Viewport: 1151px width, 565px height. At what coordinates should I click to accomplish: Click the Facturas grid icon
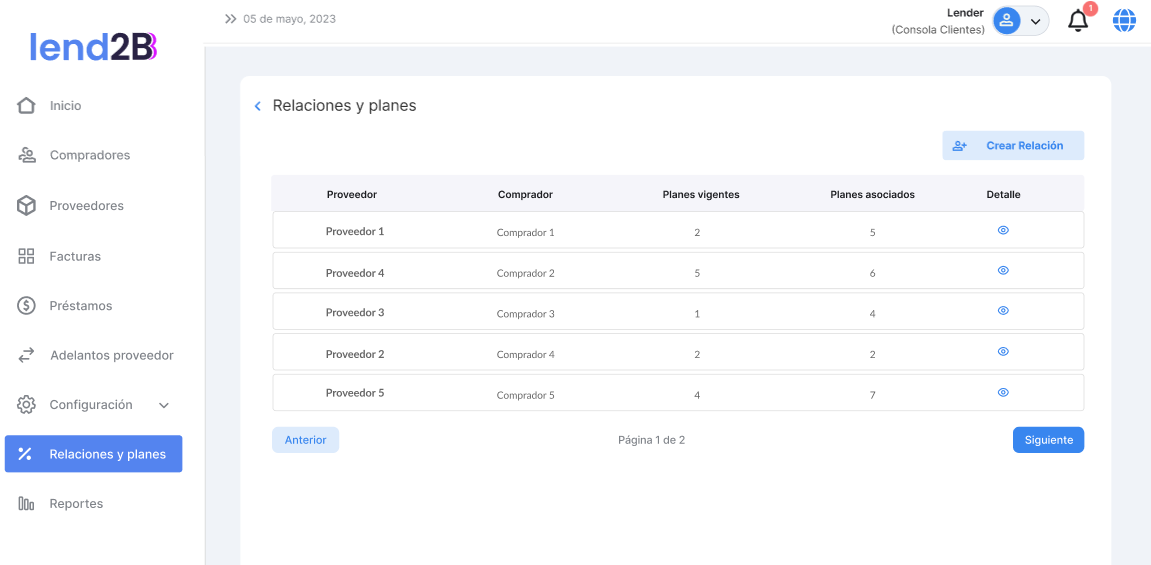[x=26, y=256]
